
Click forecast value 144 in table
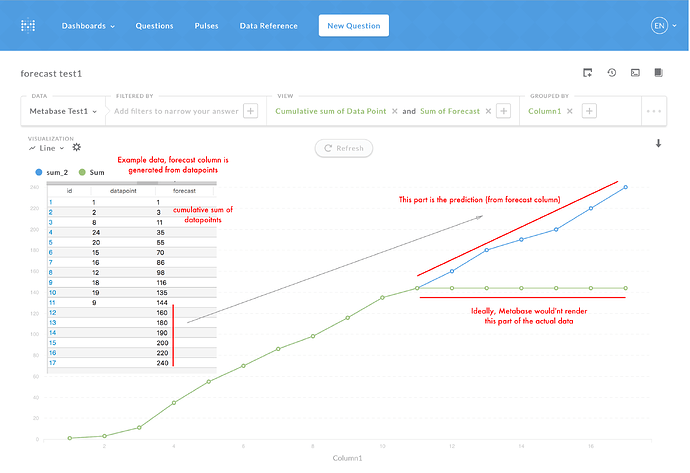click(x=162, y=303)
